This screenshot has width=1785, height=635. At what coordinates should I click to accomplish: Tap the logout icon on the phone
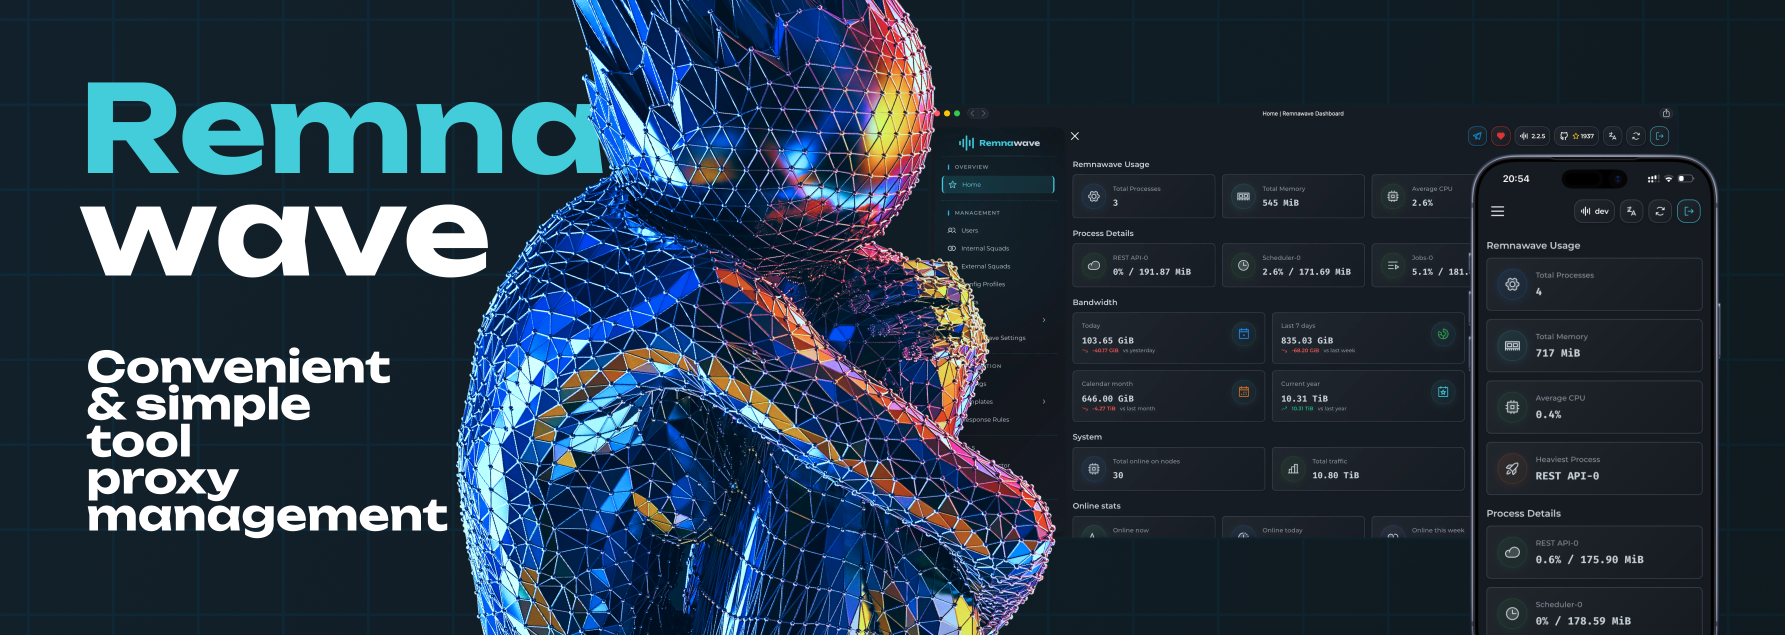(x=1688, y=211)
